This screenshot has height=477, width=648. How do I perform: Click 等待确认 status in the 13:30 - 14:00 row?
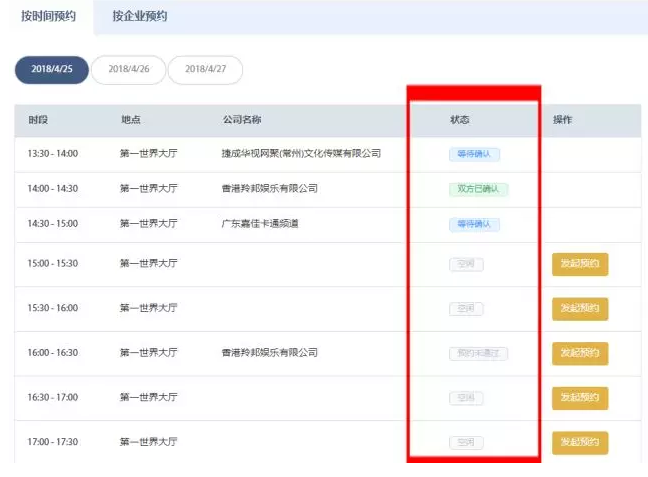(x=474, y=154)
